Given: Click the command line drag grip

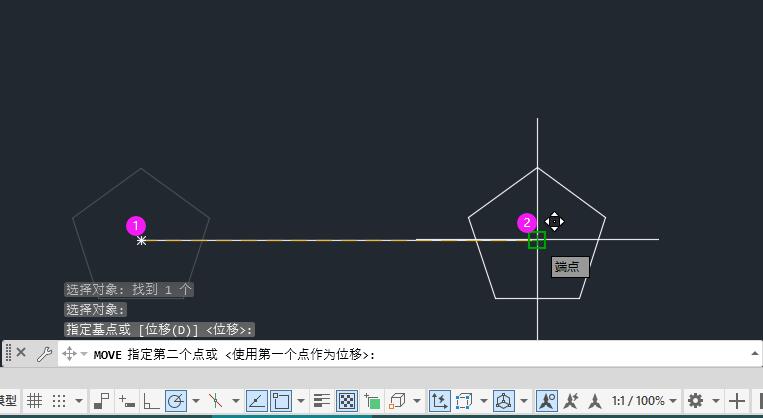Looking at the screenshot, I should 8,353.
